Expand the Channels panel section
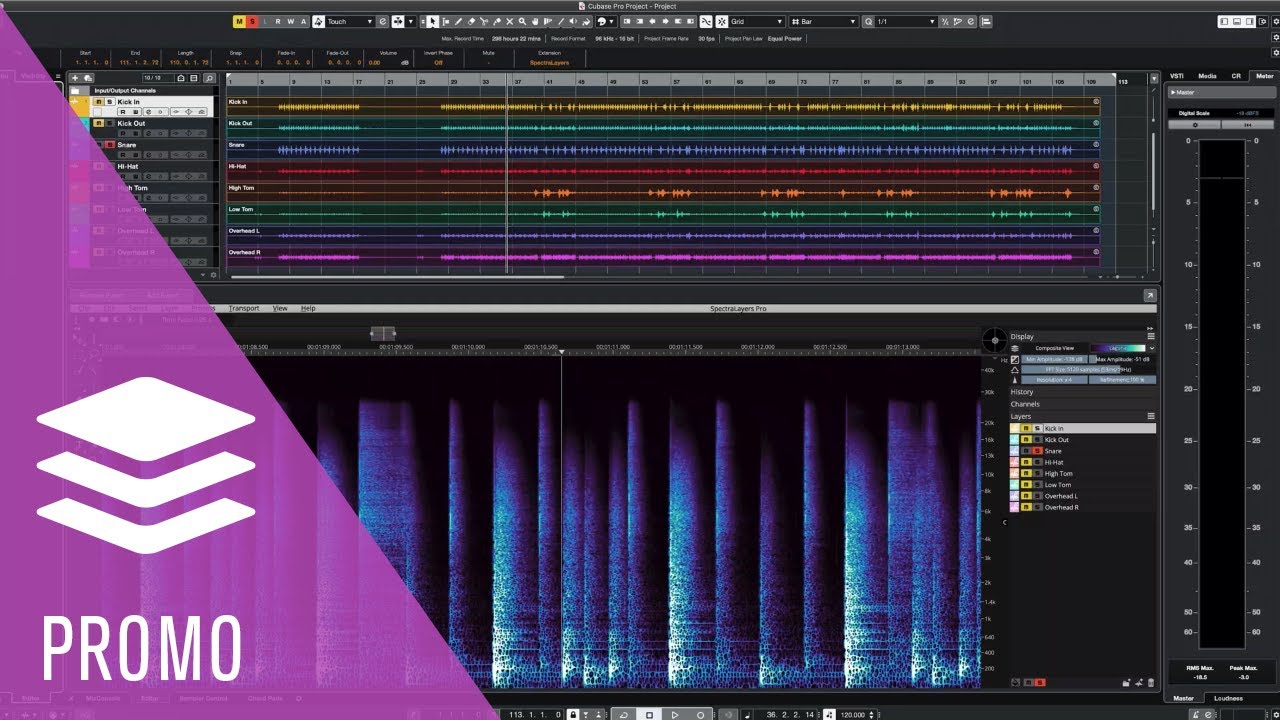 point(1025,404)
